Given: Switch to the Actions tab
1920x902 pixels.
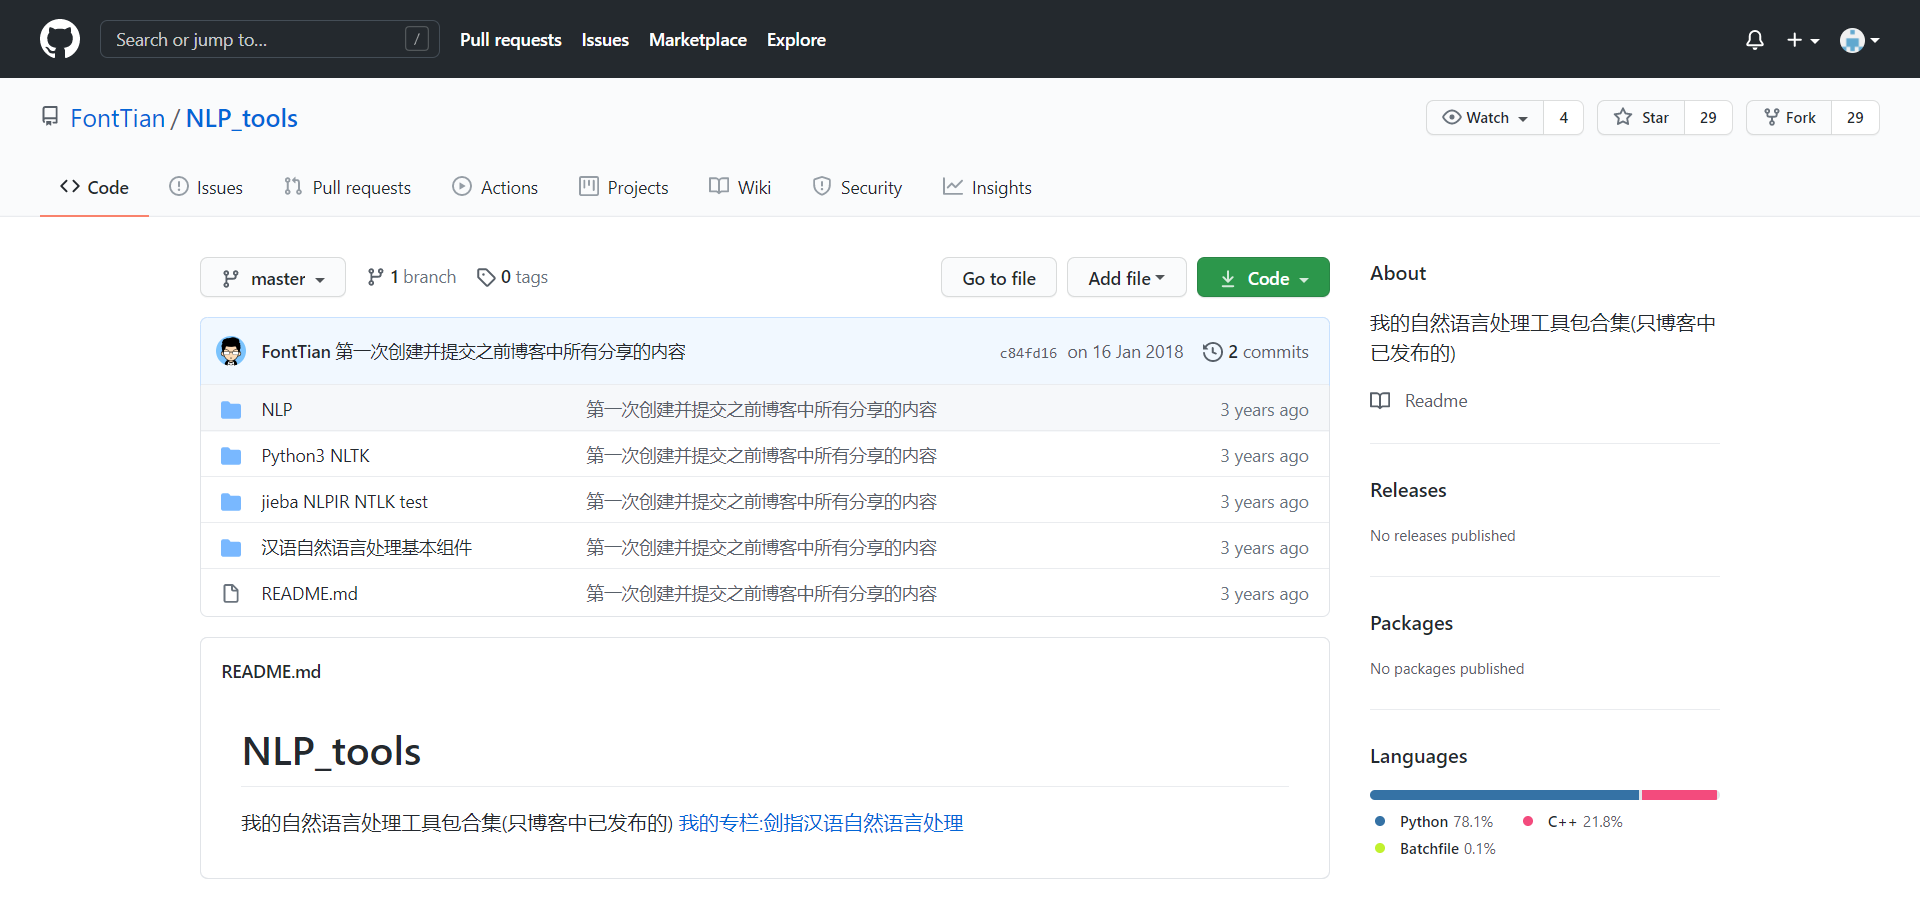Looking at the screenshot, I should [x=495, y=187].
